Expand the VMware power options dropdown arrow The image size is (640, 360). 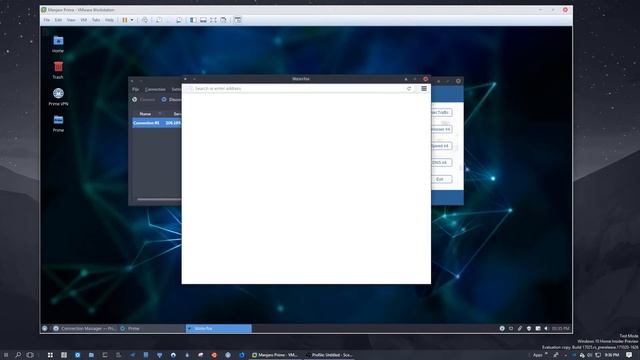[x=132, y=20]
